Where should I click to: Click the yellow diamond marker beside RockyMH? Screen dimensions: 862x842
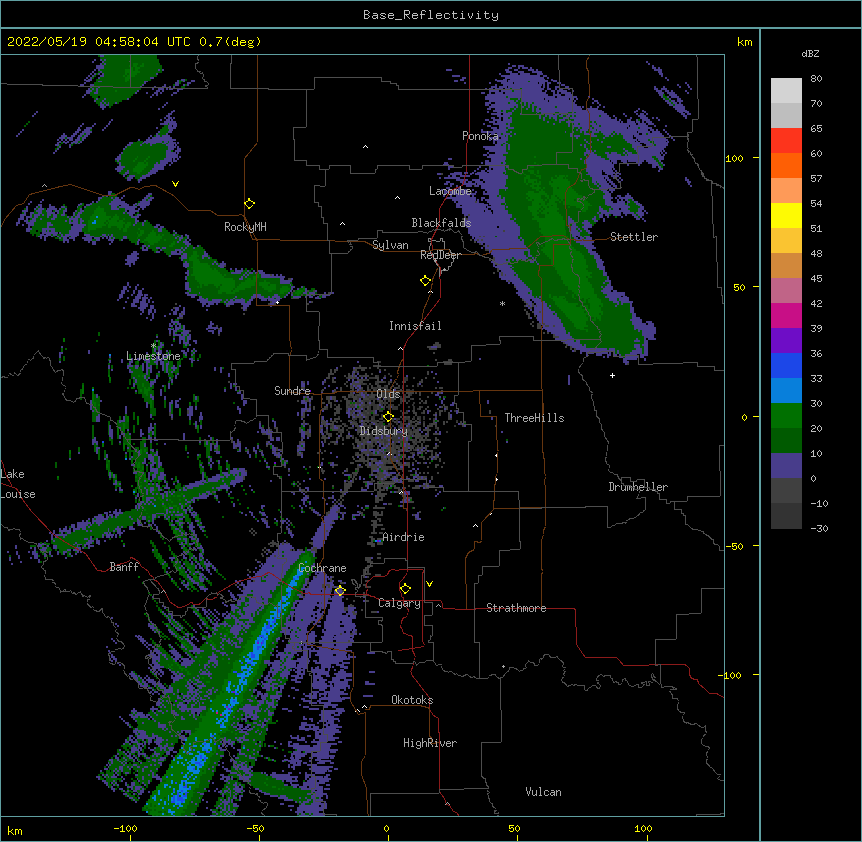coord(250,204)
